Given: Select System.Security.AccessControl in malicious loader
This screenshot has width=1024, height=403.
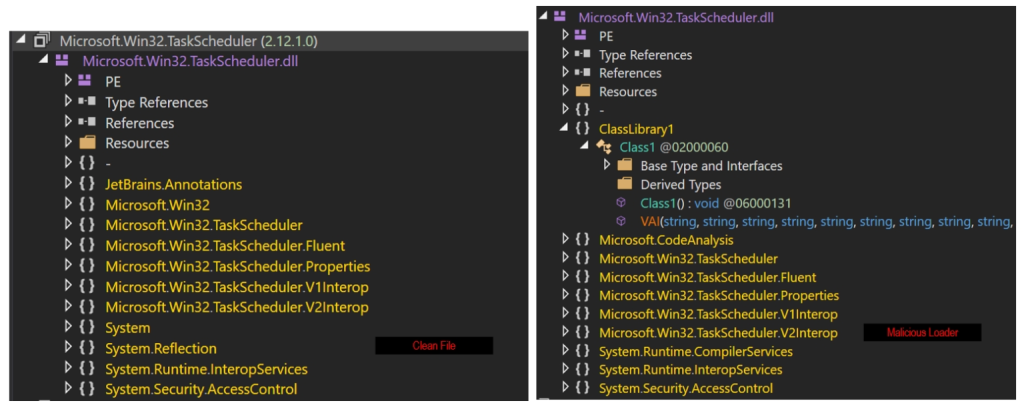Looking at the screenshot, I should point(686,388).
